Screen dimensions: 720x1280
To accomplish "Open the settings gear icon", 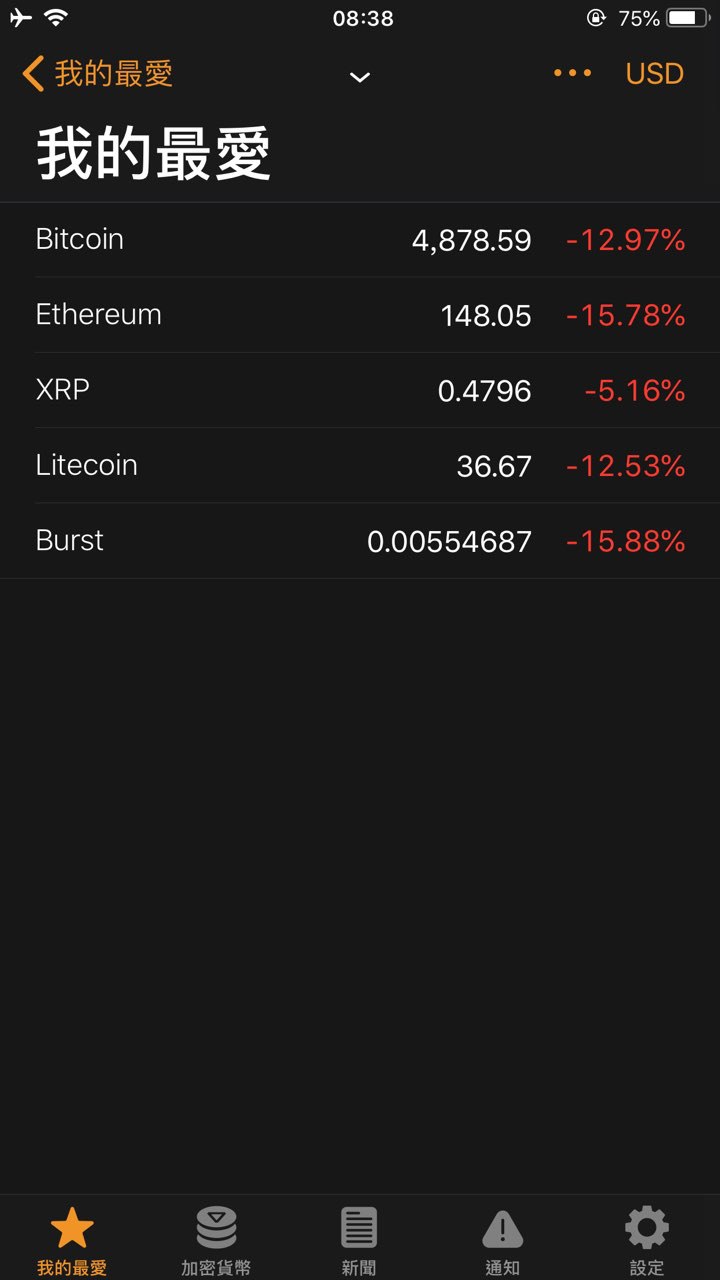I will click(x=647, y=1228).
